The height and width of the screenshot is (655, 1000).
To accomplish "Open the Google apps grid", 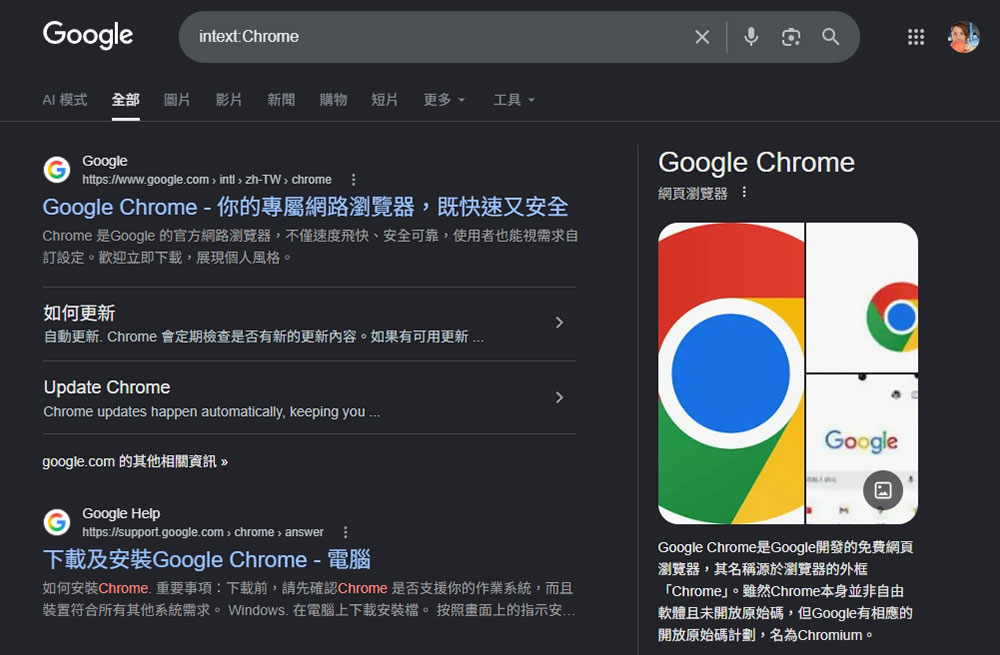I will (916, 37).
